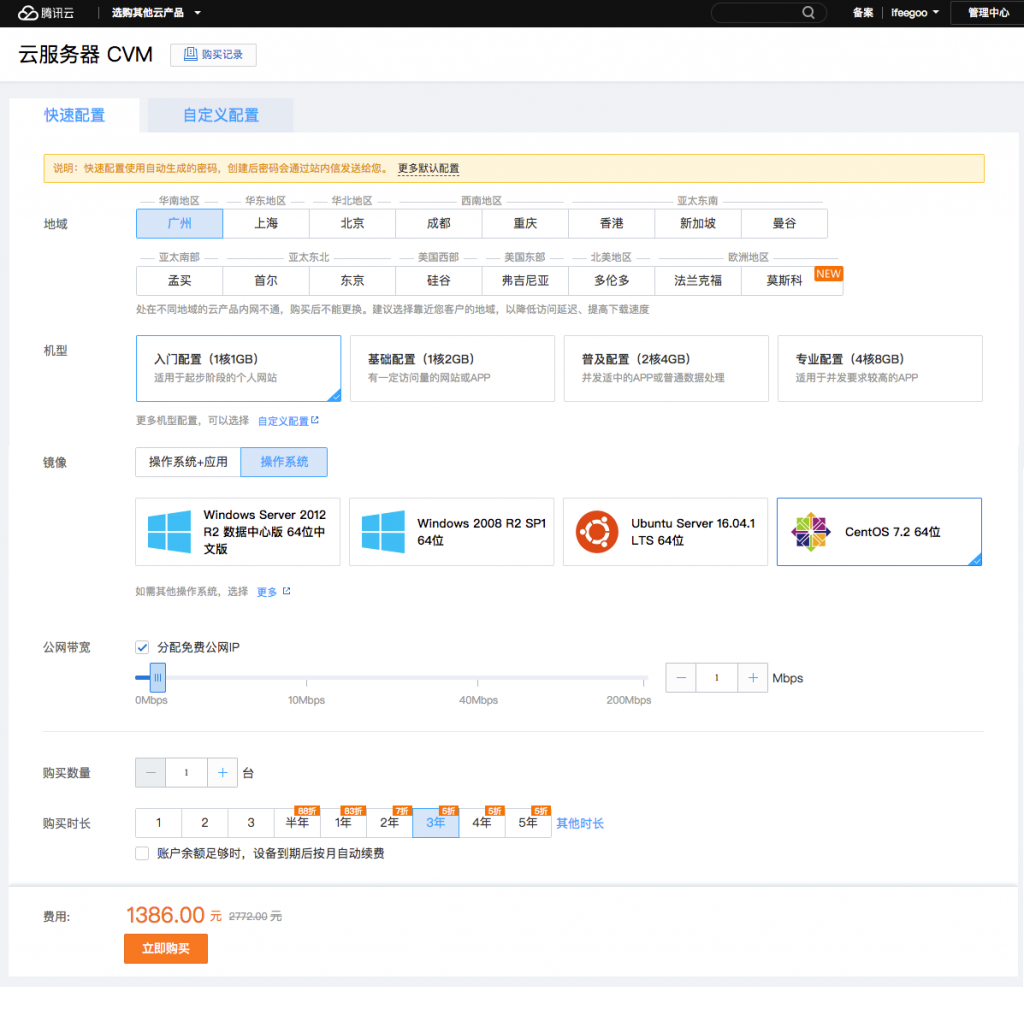This screenshot has width=1024, height=1009.
Task: Select the 上海 region
Action: [x=266, y=223]
